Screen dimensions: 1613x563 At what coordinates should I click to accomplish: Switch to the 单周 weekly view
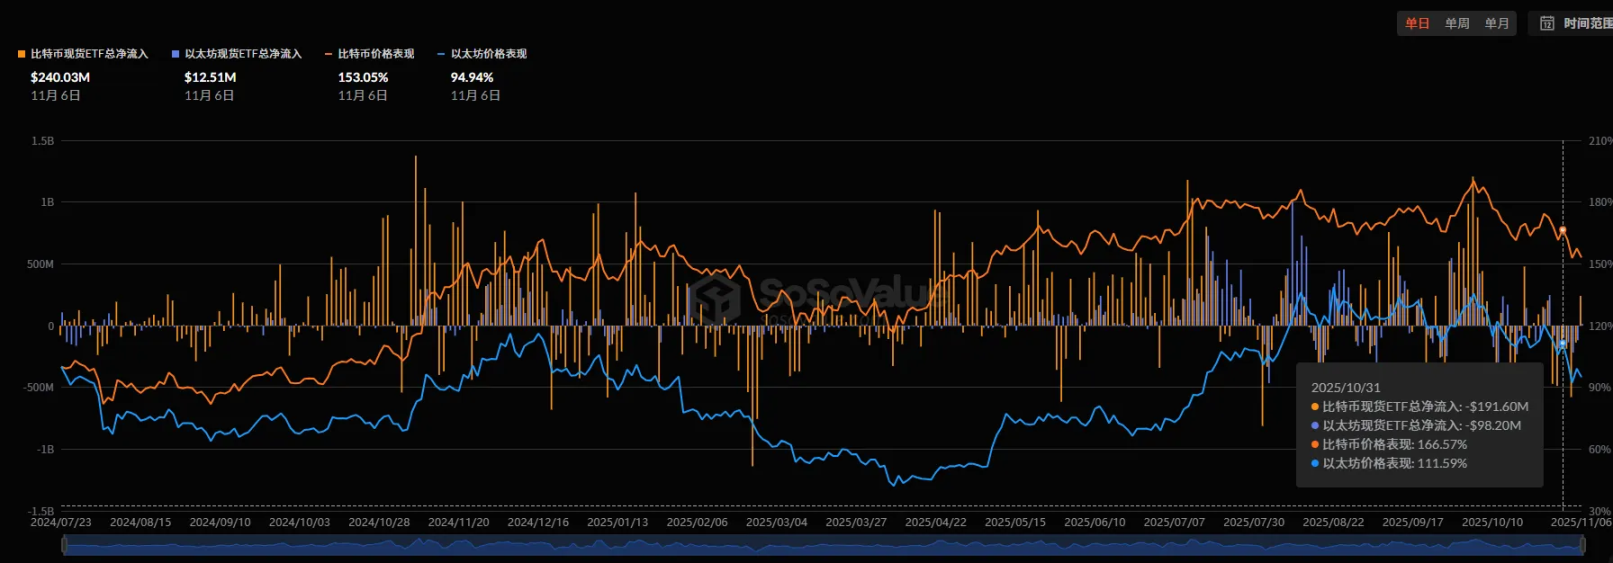click(x=1457, y=23)
